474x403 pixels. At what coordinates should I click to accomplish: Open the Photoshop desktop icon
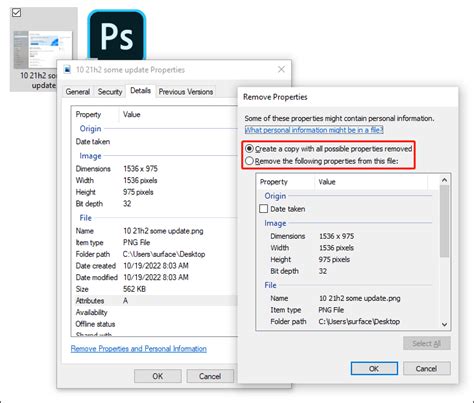click(117, 36)
